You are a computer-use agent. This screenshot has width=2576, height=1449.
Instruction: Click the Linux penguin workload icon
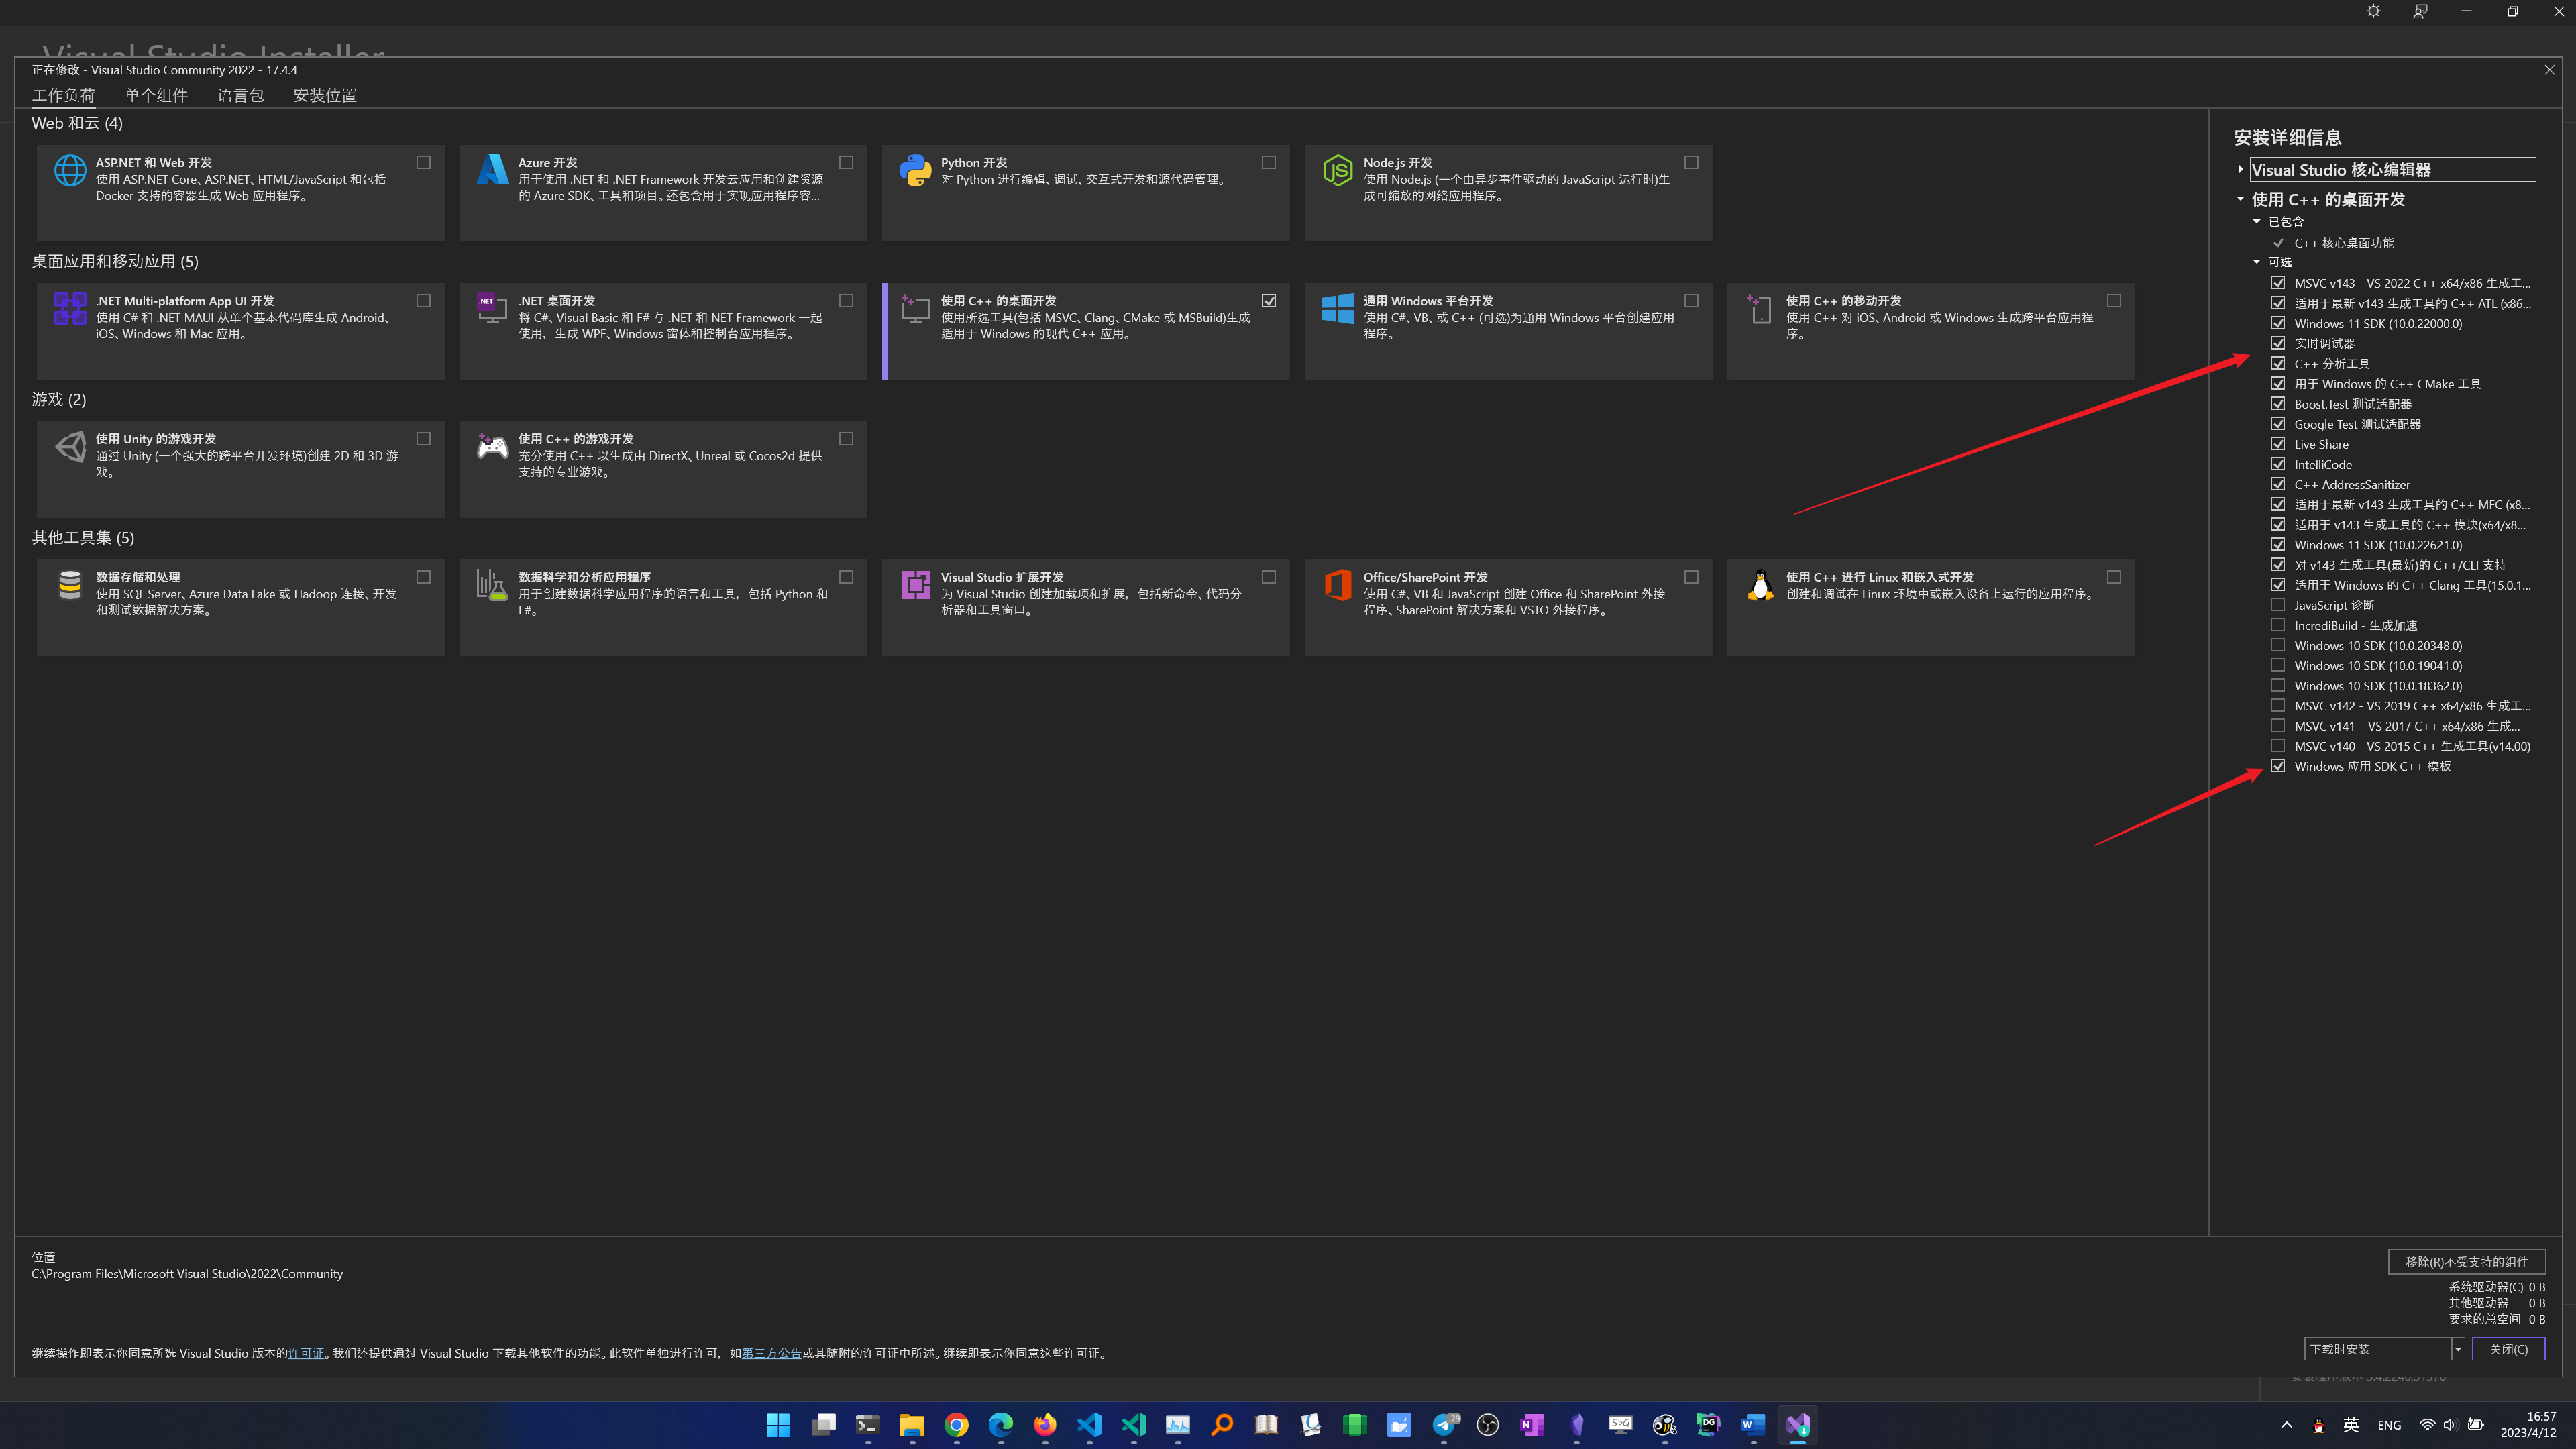pos(1760,585)
